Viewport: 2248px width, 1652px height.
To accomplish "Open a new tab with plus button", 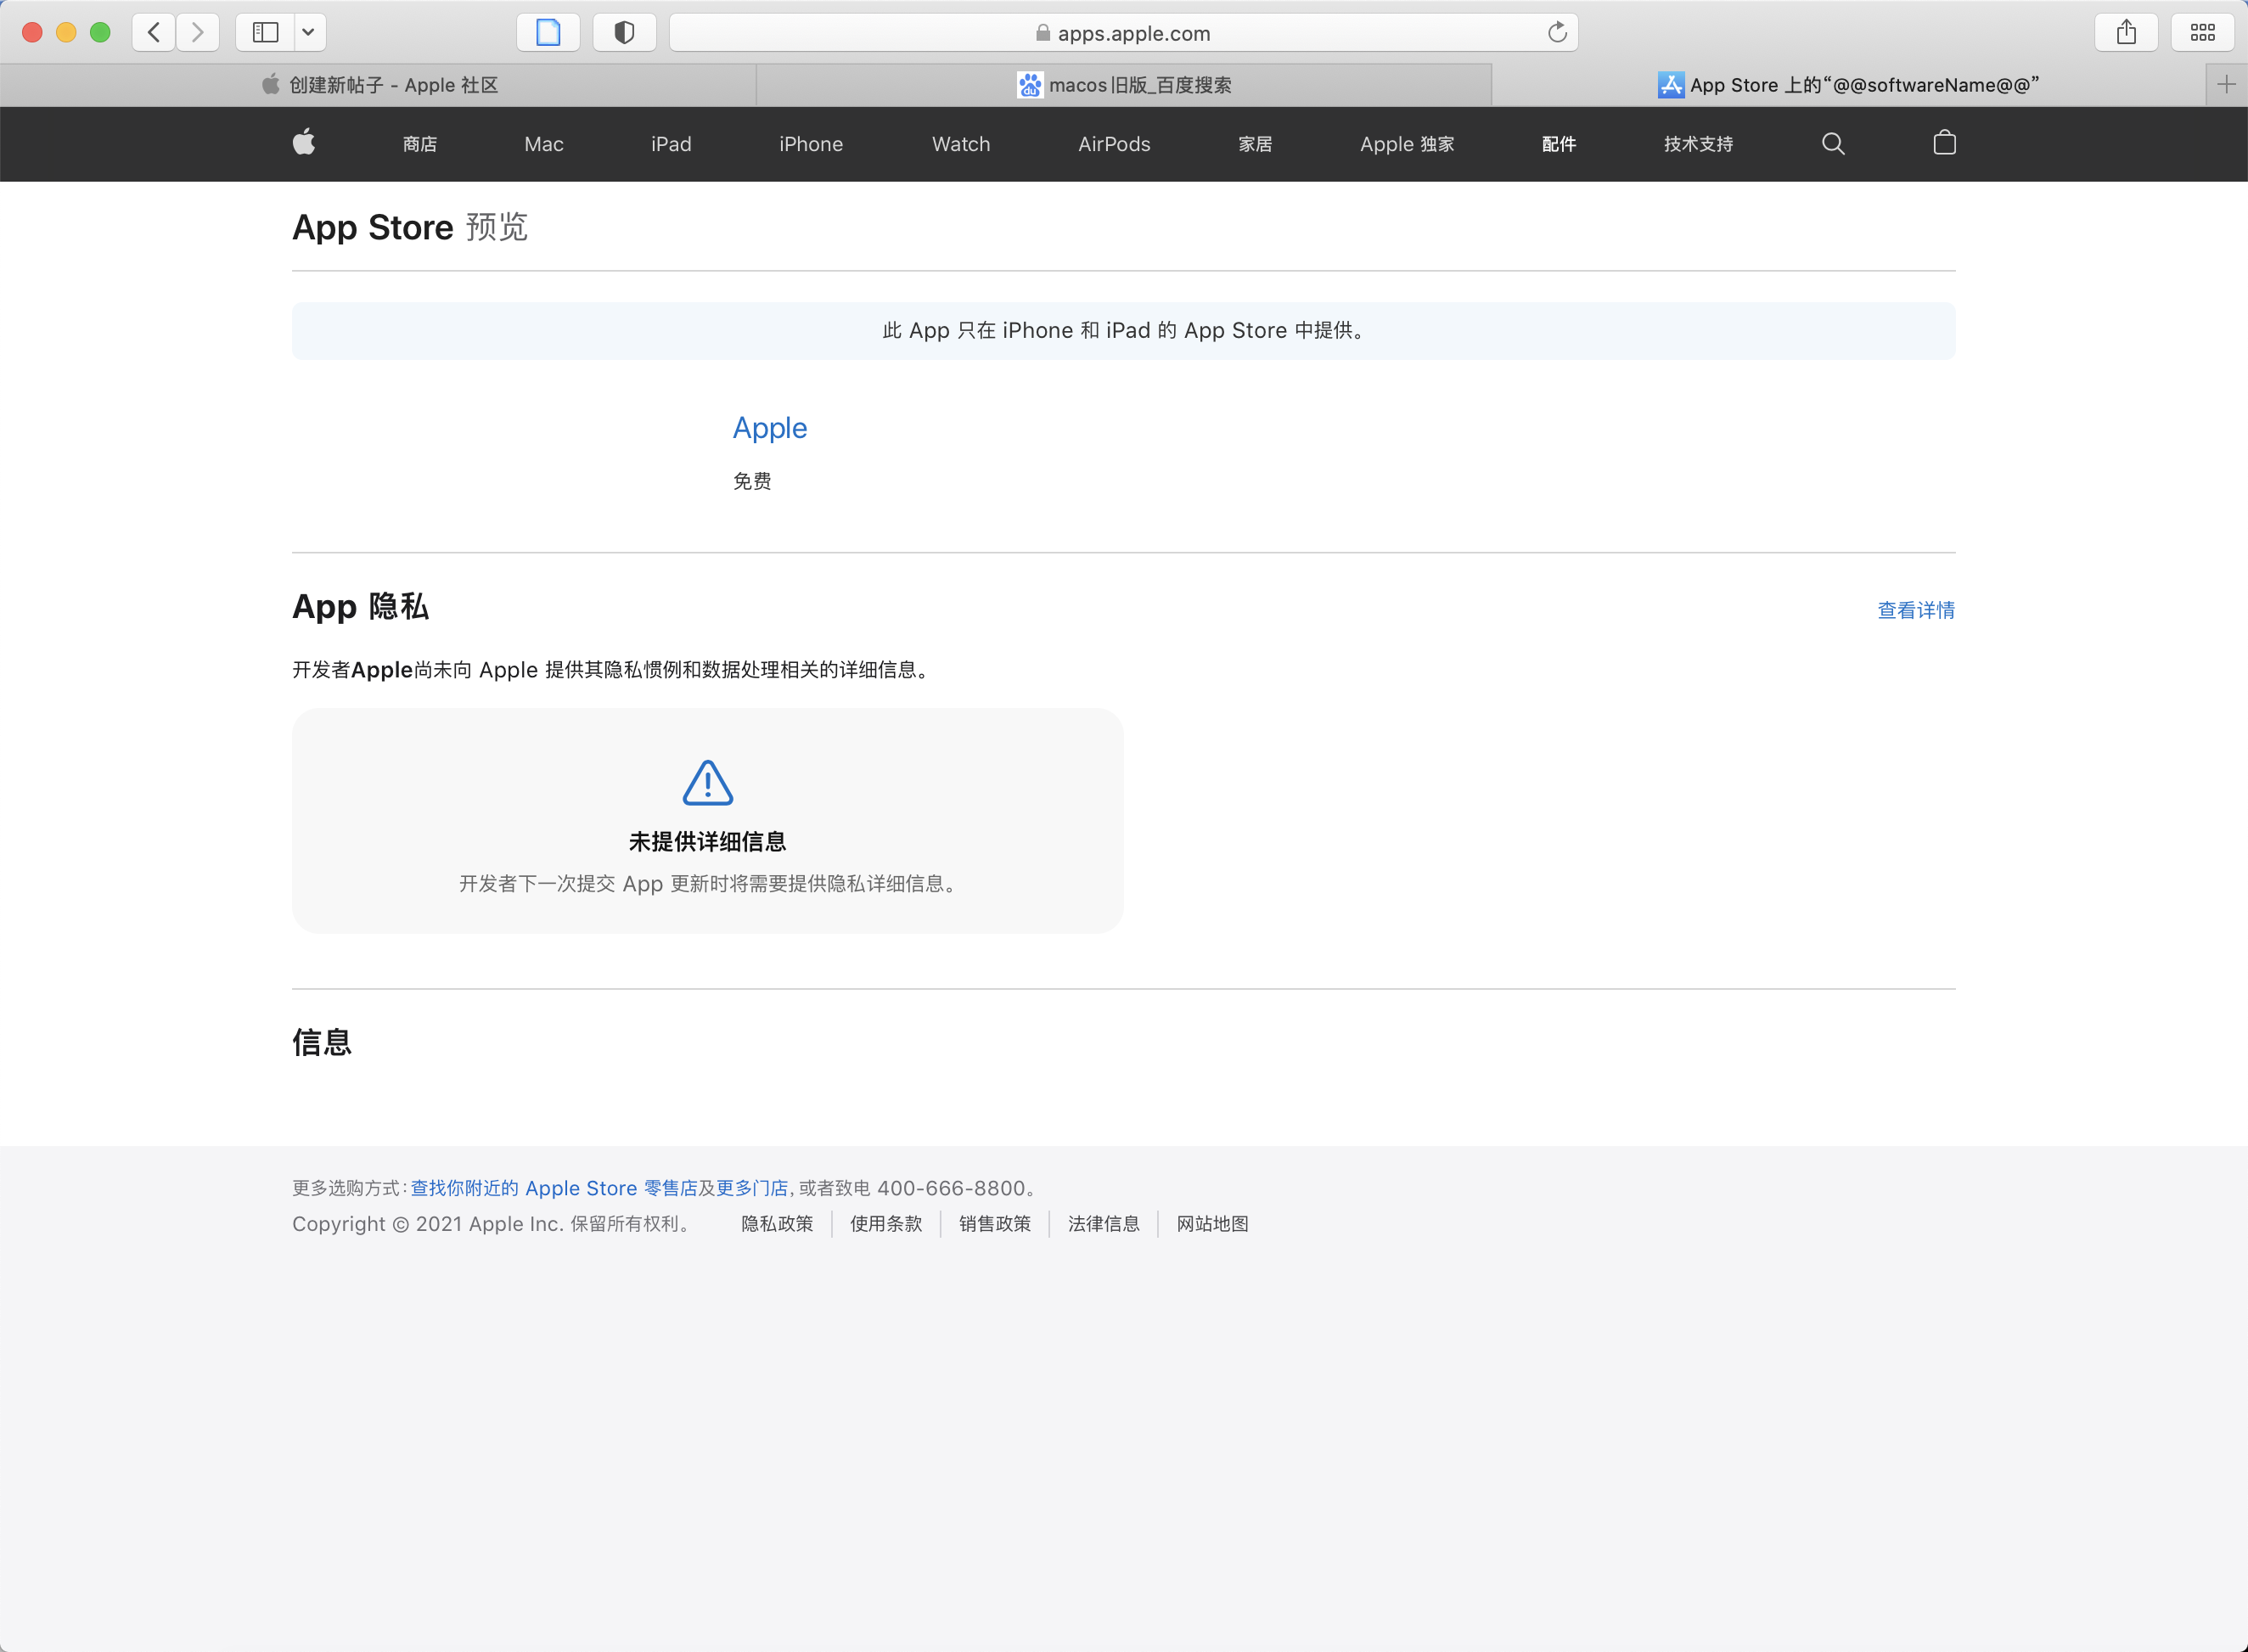I will click(x=2226, y=85).
